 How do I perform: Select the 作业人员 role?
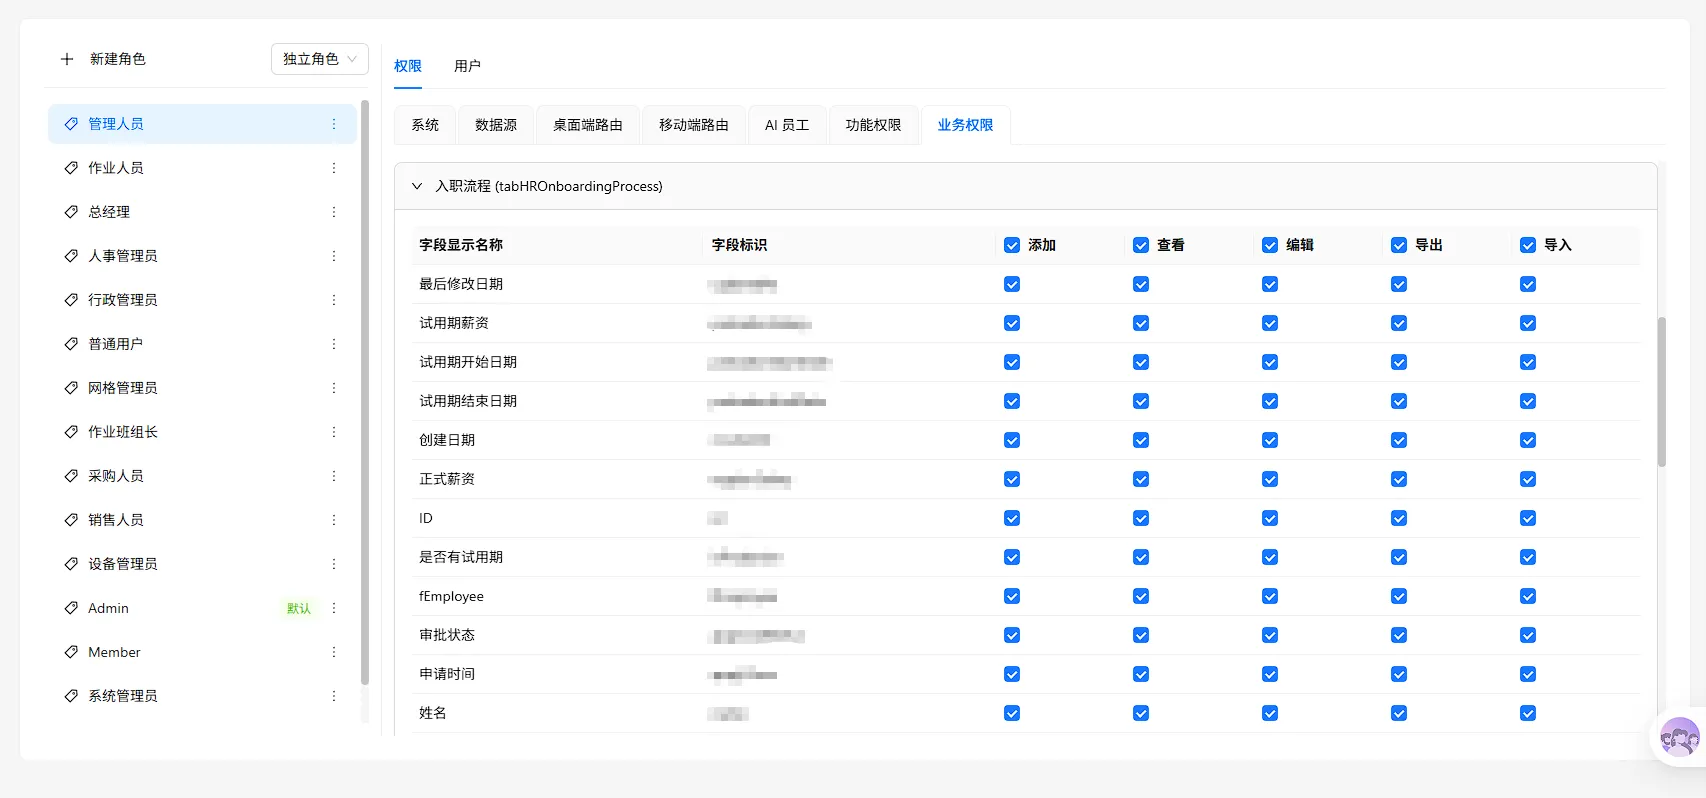pyautogui.click(x=202, y=168)
